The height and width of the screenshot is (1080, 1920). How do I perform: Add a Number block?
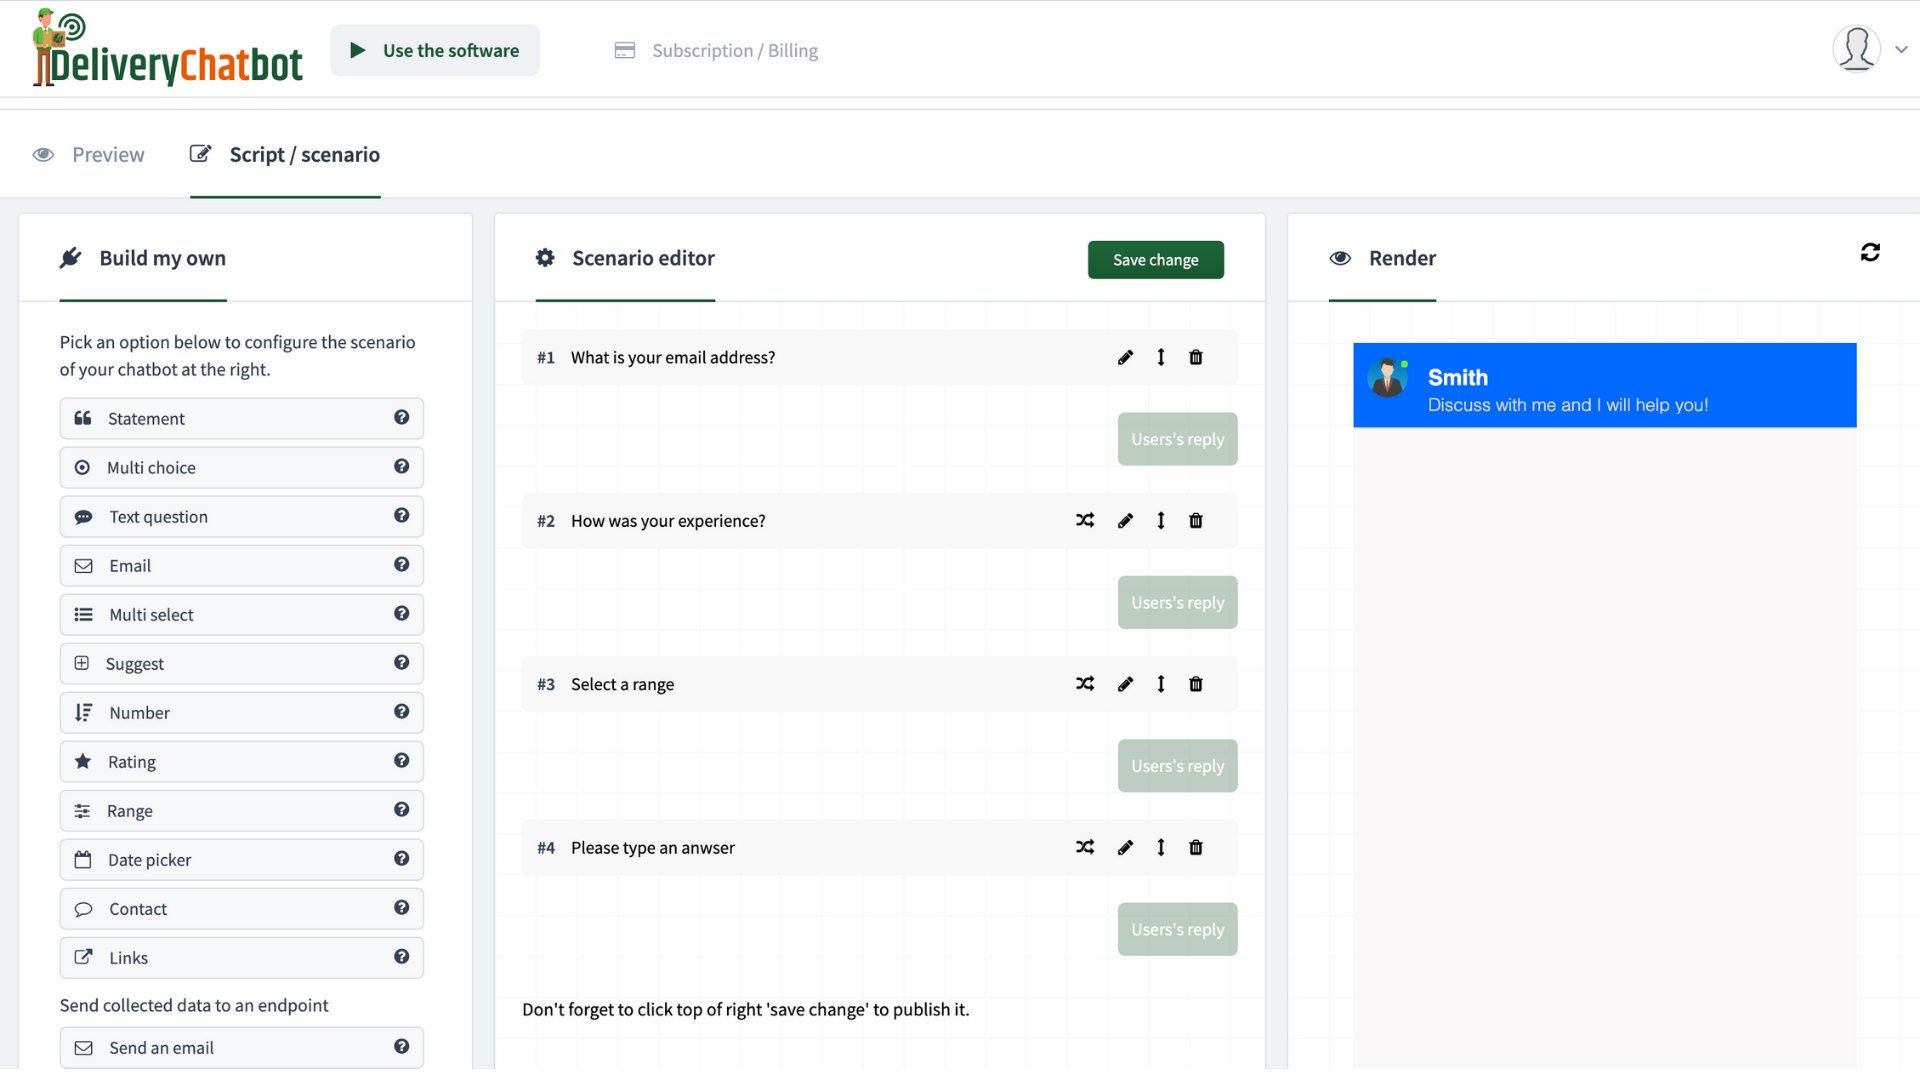[x=241, y=712]
